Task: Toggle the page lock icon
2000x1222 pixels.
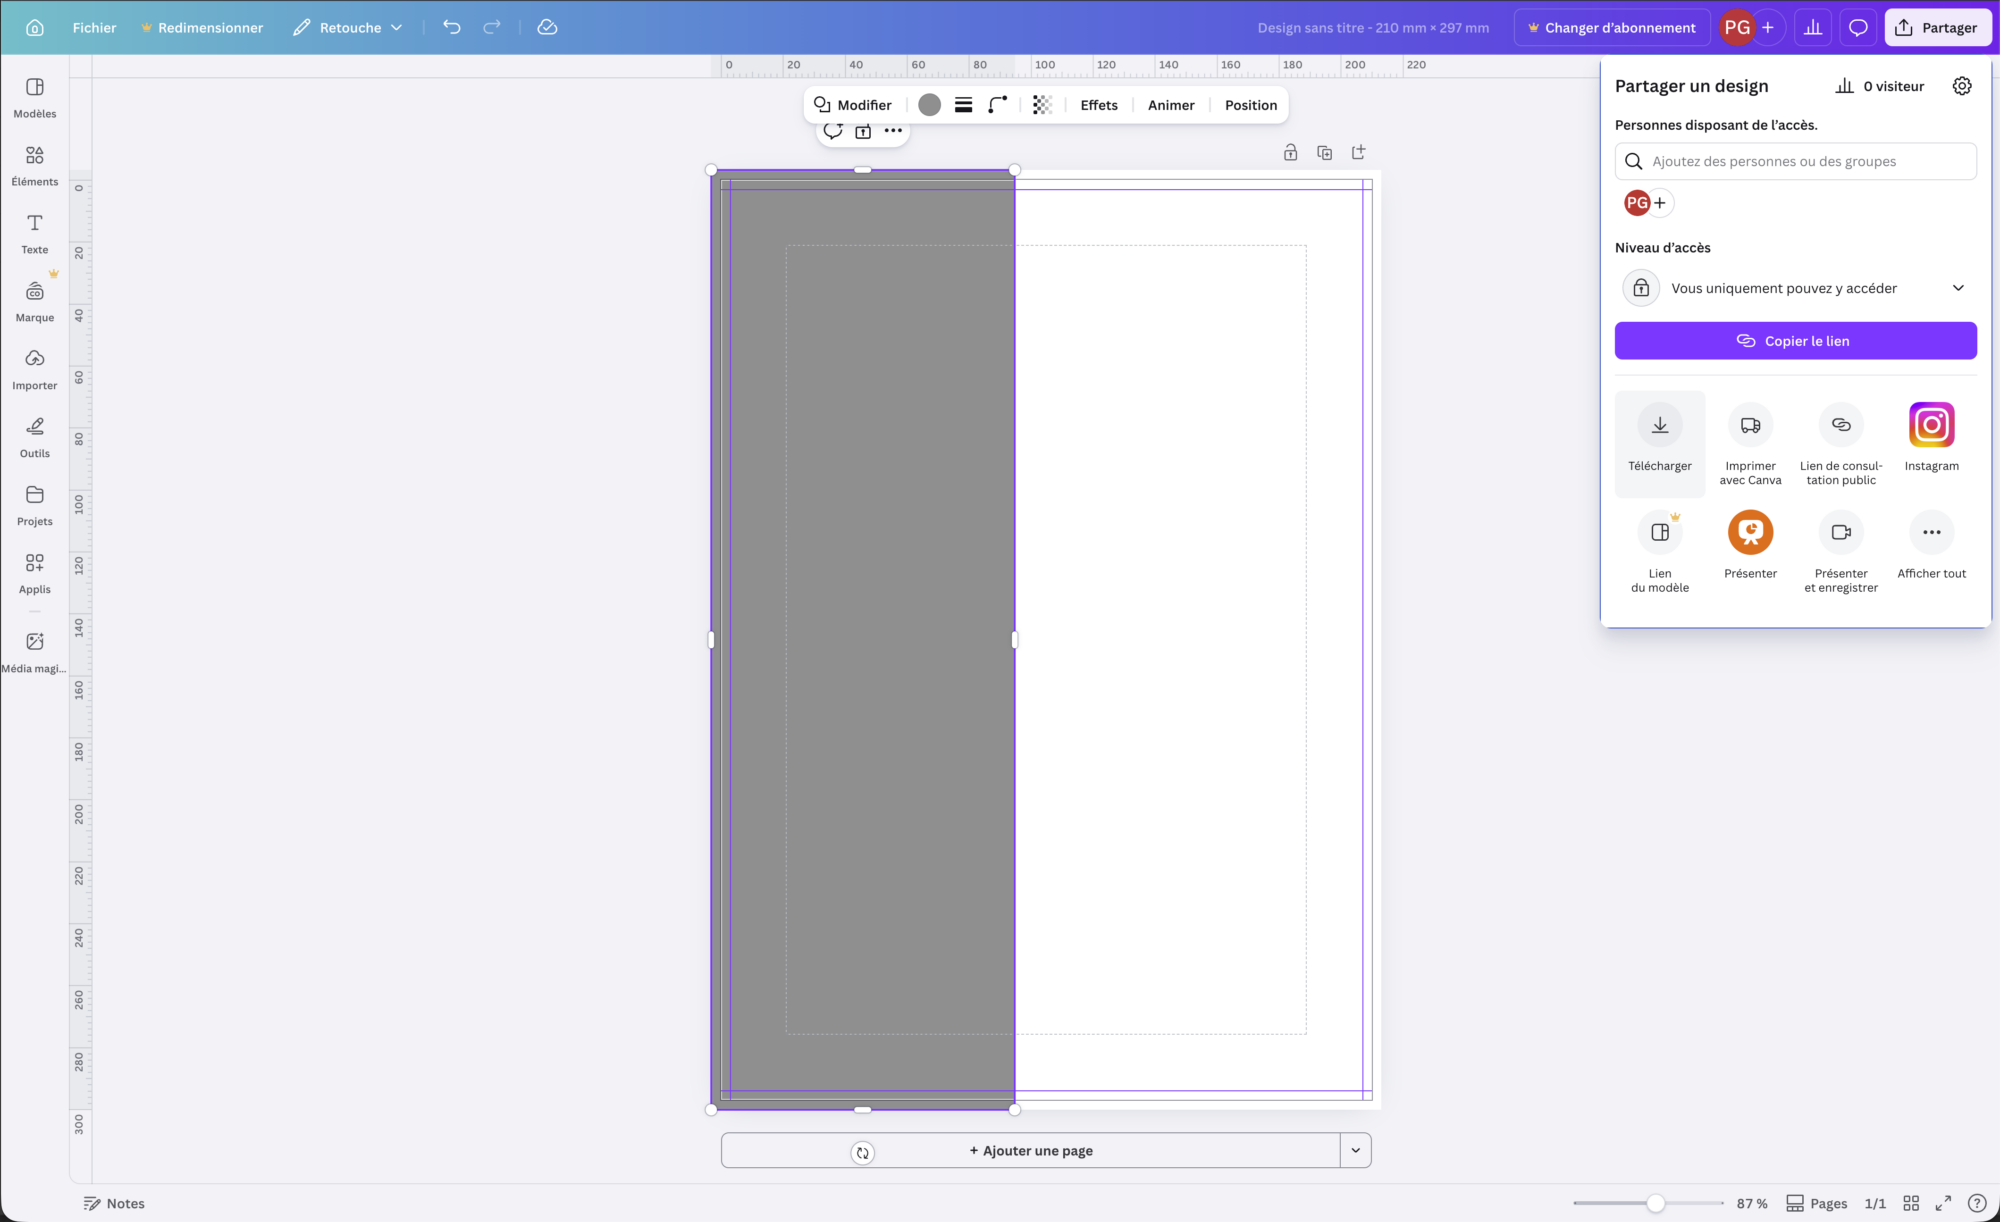Action: 1290,153
